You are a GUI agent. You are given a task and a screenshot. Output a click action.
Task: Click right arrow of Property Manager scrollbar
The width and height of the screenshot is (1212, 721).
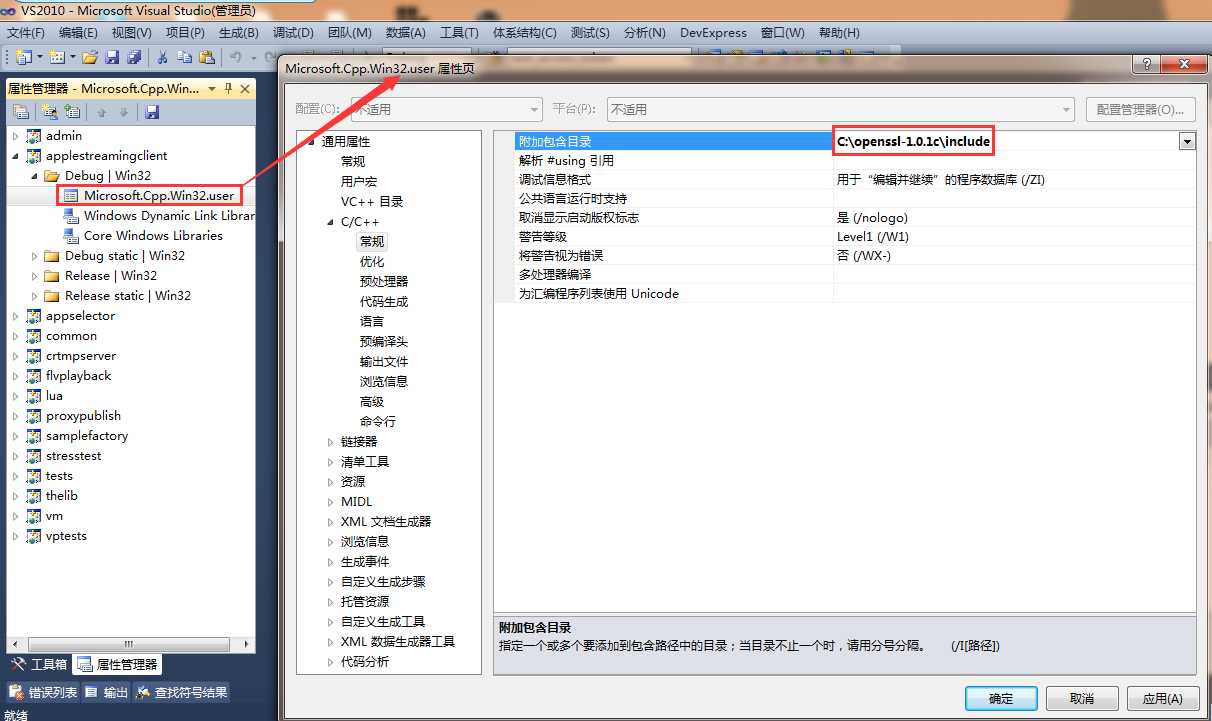[x=246, y=644]
